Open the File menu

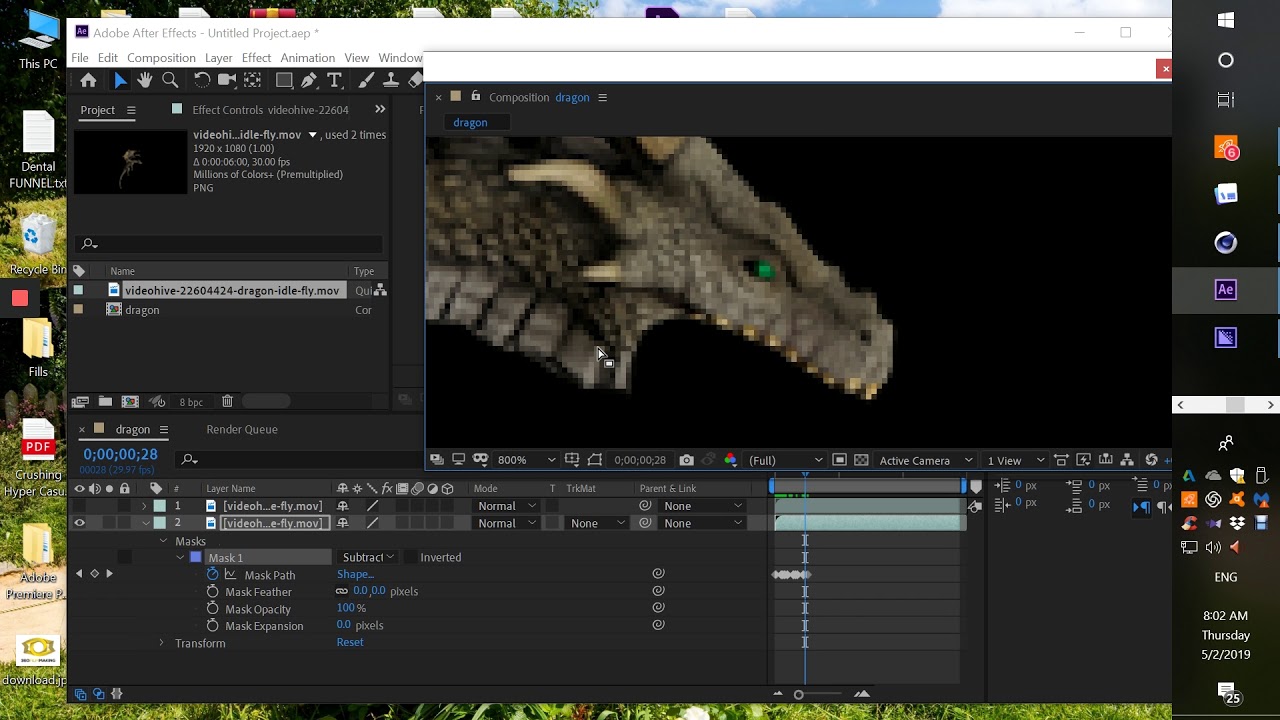tap(80, 58)
